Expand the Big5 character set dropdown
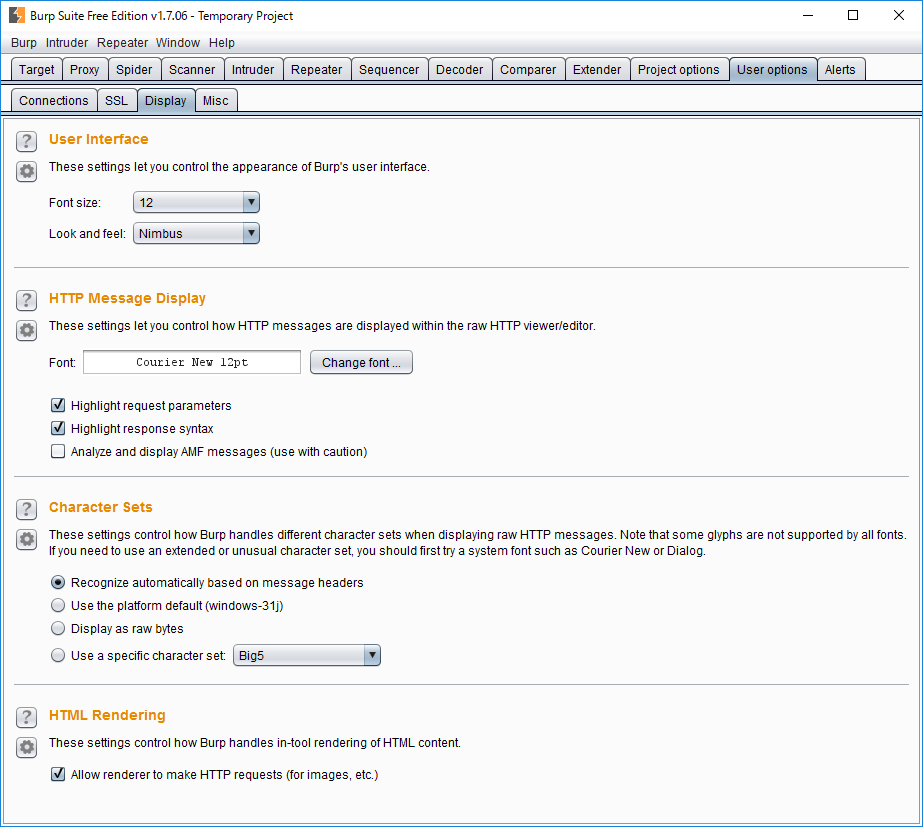Image resolution: width=923 pixels, height=827 pixels. tap(306, 656)
